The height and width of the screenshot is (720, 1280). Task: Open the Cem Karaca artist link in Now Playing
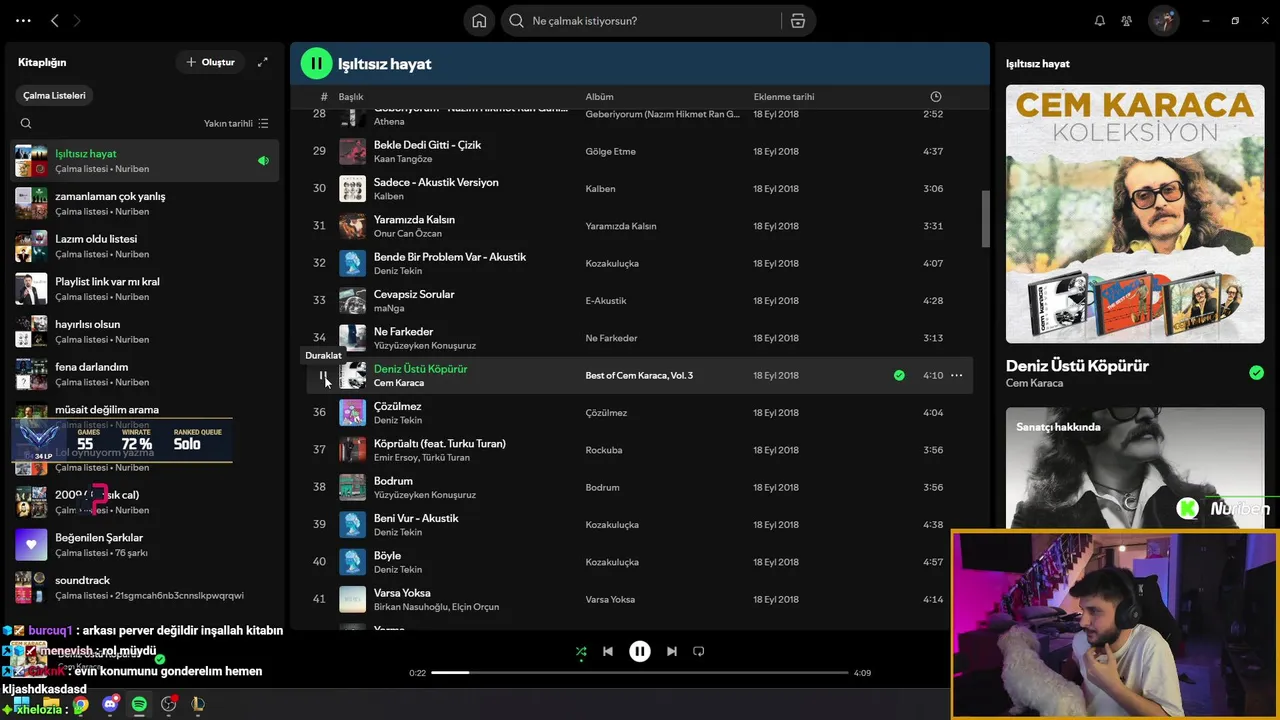(1034, 383)
